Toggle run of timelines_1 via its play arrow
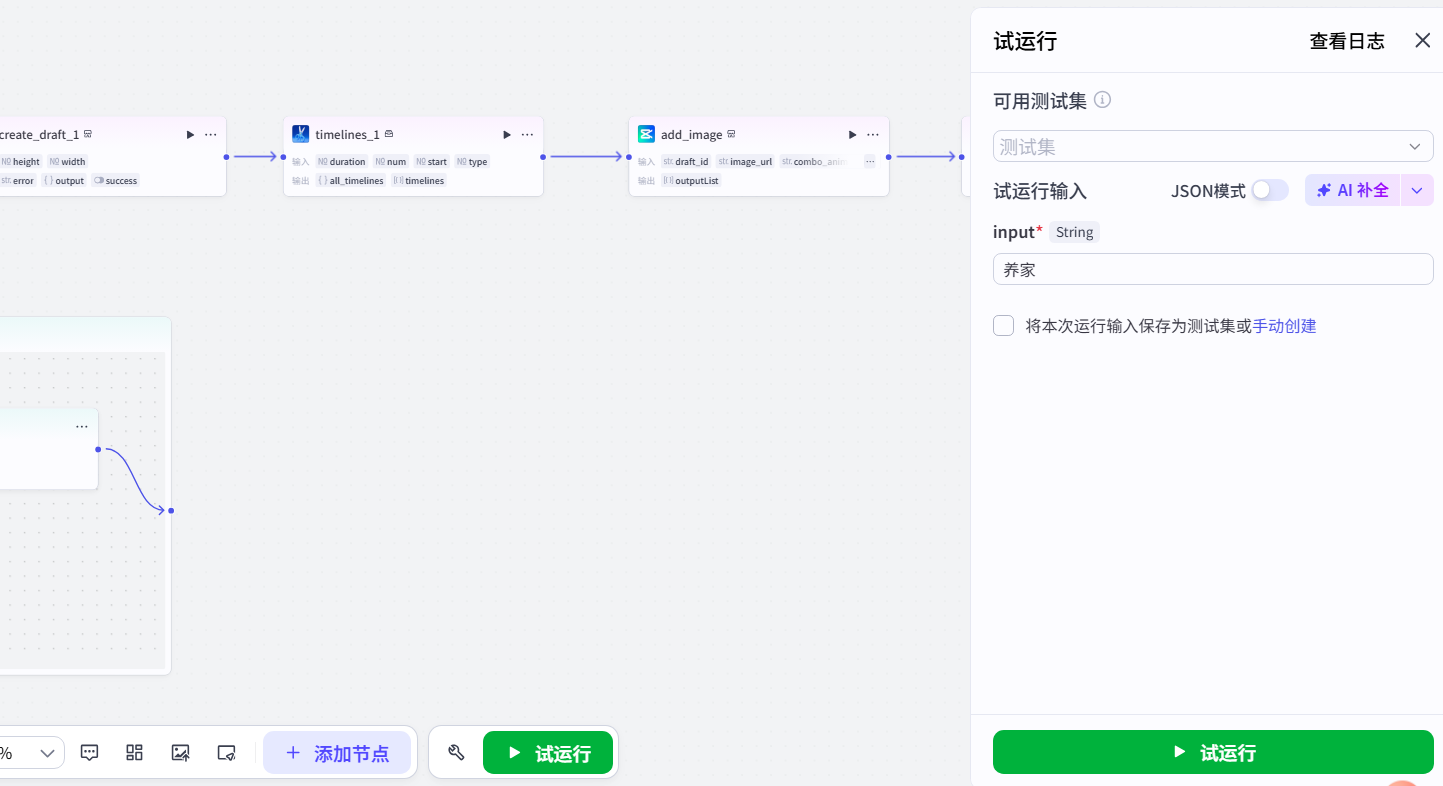 pyautogui.click(x=506, y=134)
